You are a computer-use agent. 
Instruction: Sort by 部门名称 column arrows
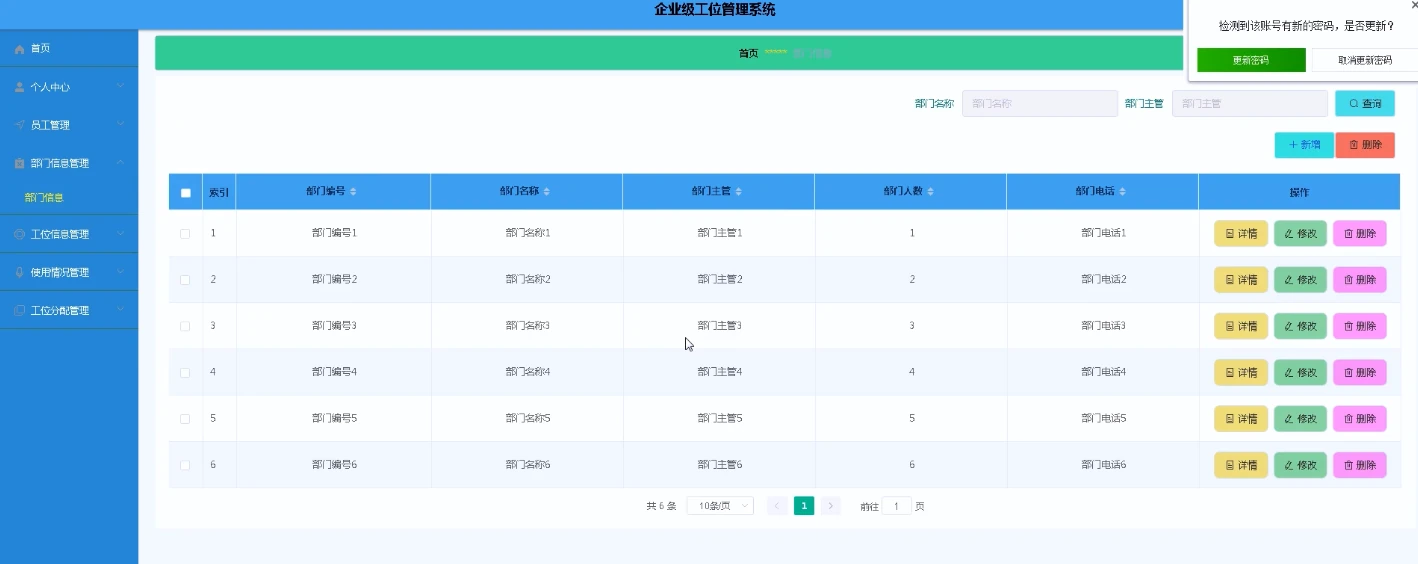click(546, 192)
